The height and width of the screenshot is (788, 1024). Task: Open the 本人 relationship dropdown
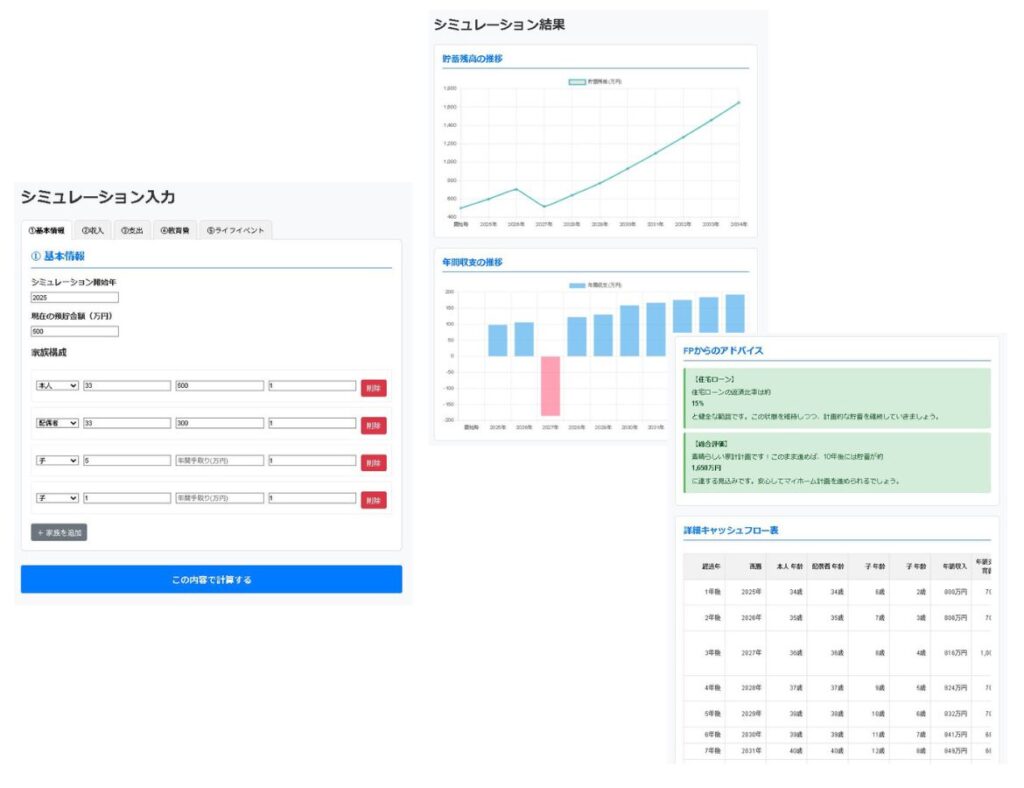pos(56,386)
